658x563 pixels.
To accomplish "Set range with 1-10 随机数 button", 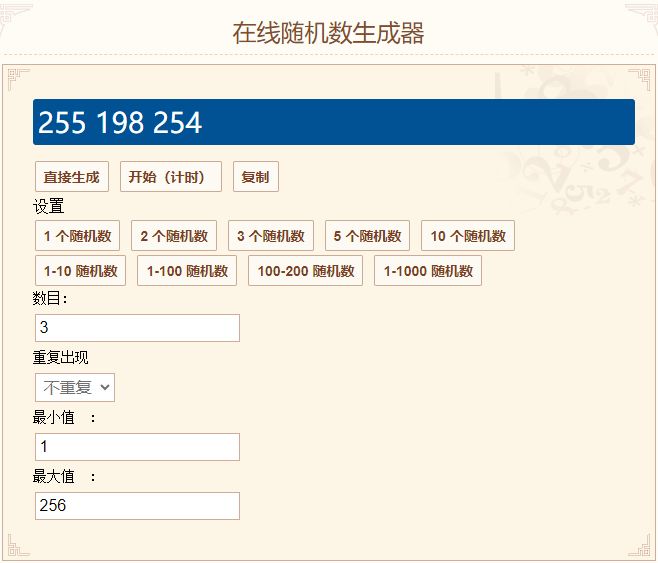I will pyautogui.click(x=81, y=271).
